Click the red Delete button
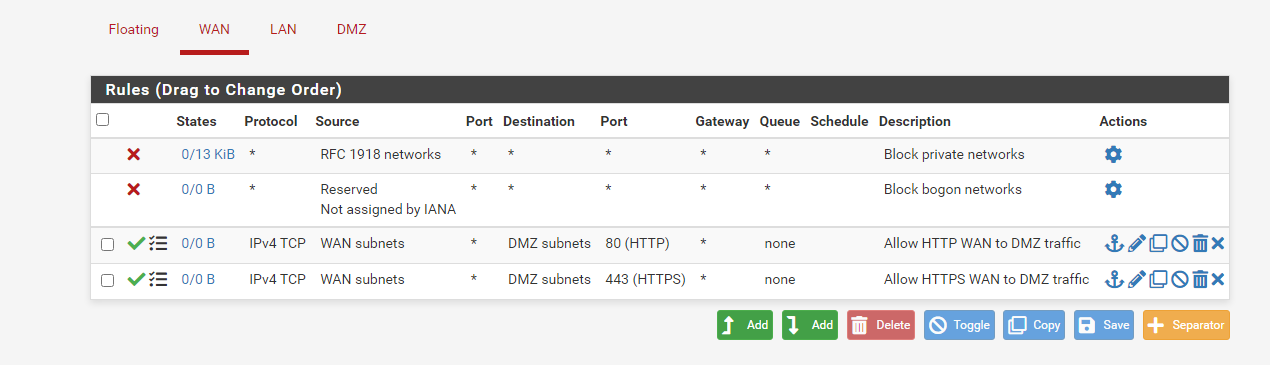 point(881,325)
